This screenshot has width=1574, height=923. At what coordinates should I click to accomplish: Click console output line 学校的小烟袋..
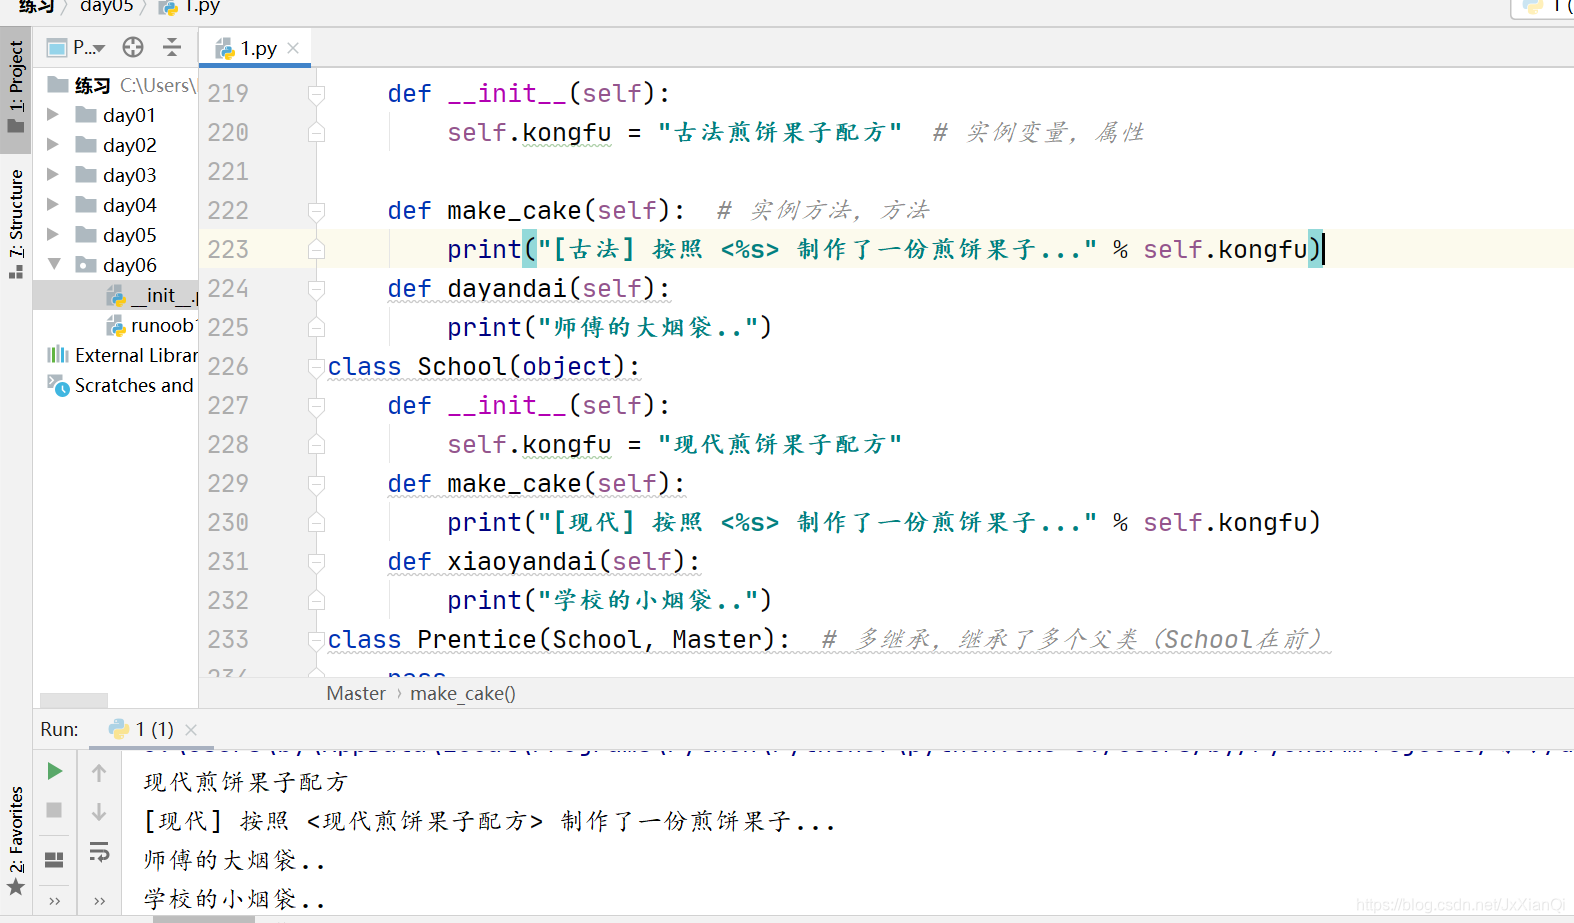pyautogui.click(x=234, y=899)
